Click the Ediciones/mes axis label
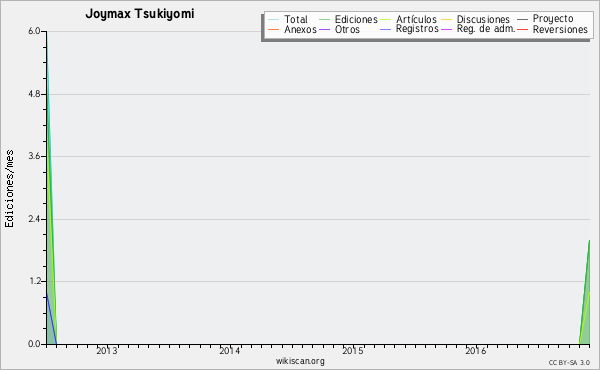Screen dimensions: 600x370 click(x=9, y=189)
